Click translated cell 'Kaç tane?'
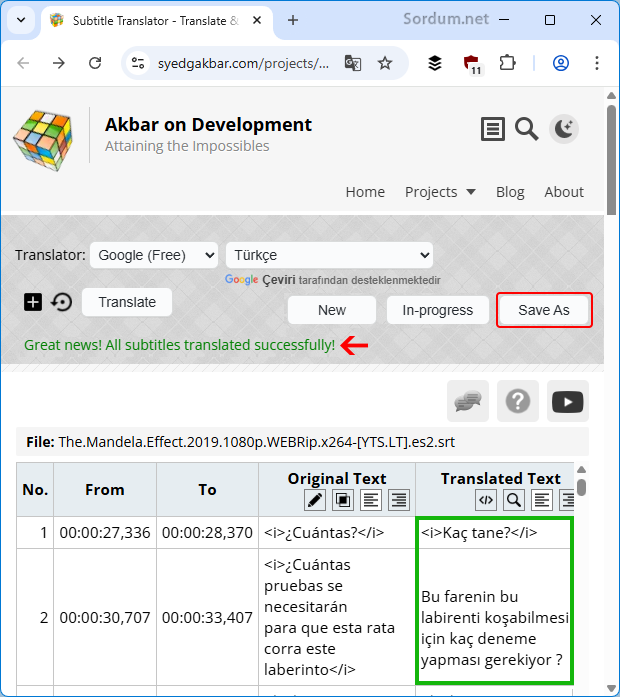This screenshot has height=697, width=620. click(493, 533)
